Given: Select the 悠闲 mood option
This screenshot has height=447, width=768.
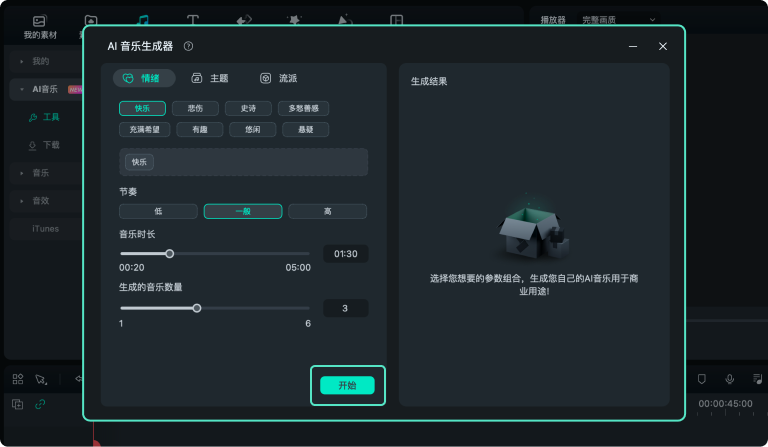Looking at the screenshot, I should click(252, 129).
